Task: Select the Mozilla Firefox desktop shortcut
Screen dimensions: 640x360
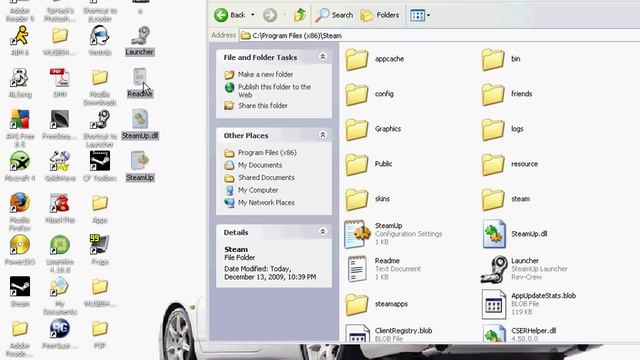Action: coord(20,212)
